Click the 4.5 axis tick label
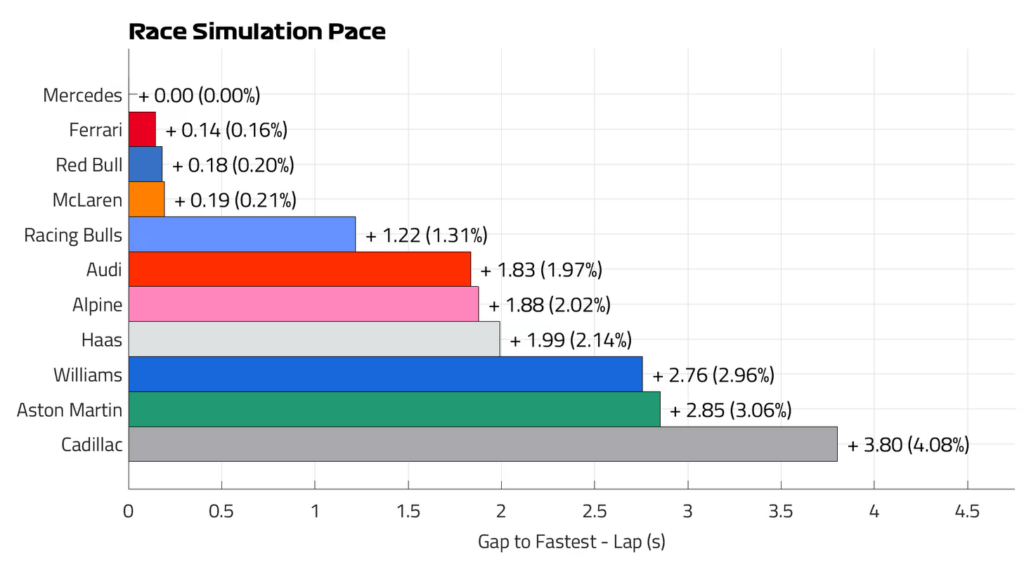 click(x=967, y=511)
